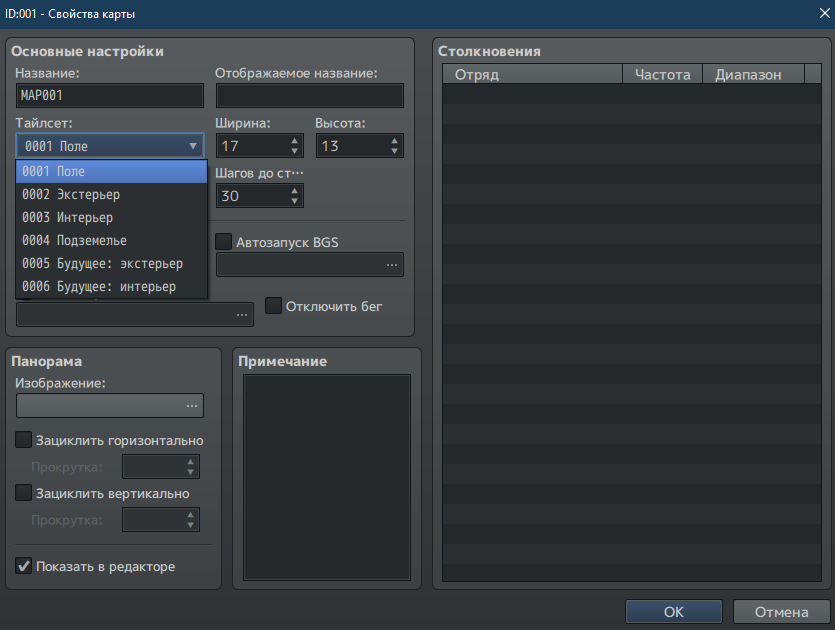Click the Название field with MAP001
835x630 pixels.
click(110, 95)
